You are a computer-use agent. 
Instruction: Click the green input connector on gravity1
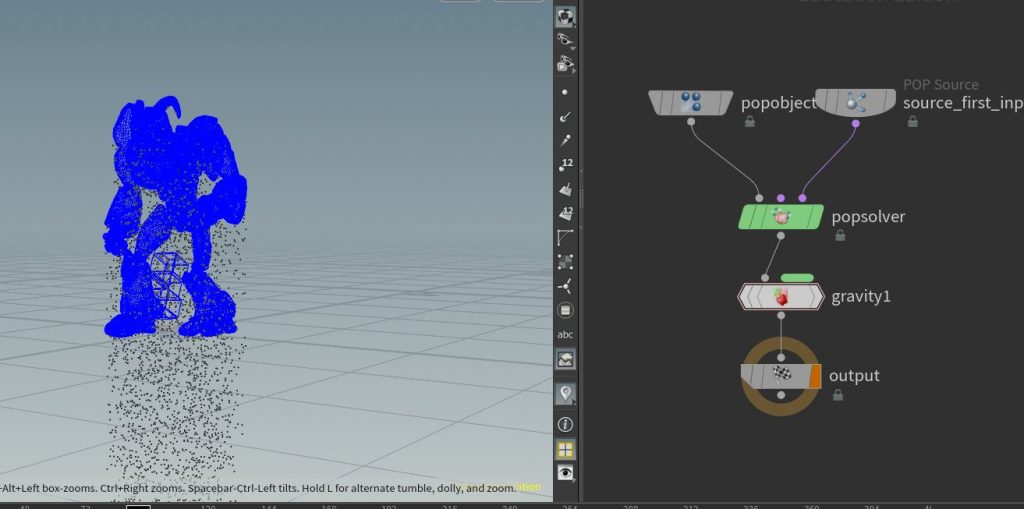pos(797,278)
